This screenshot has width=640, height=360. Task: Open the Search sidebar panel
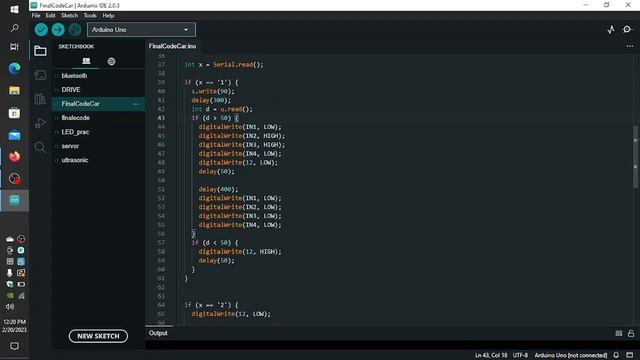40,147
